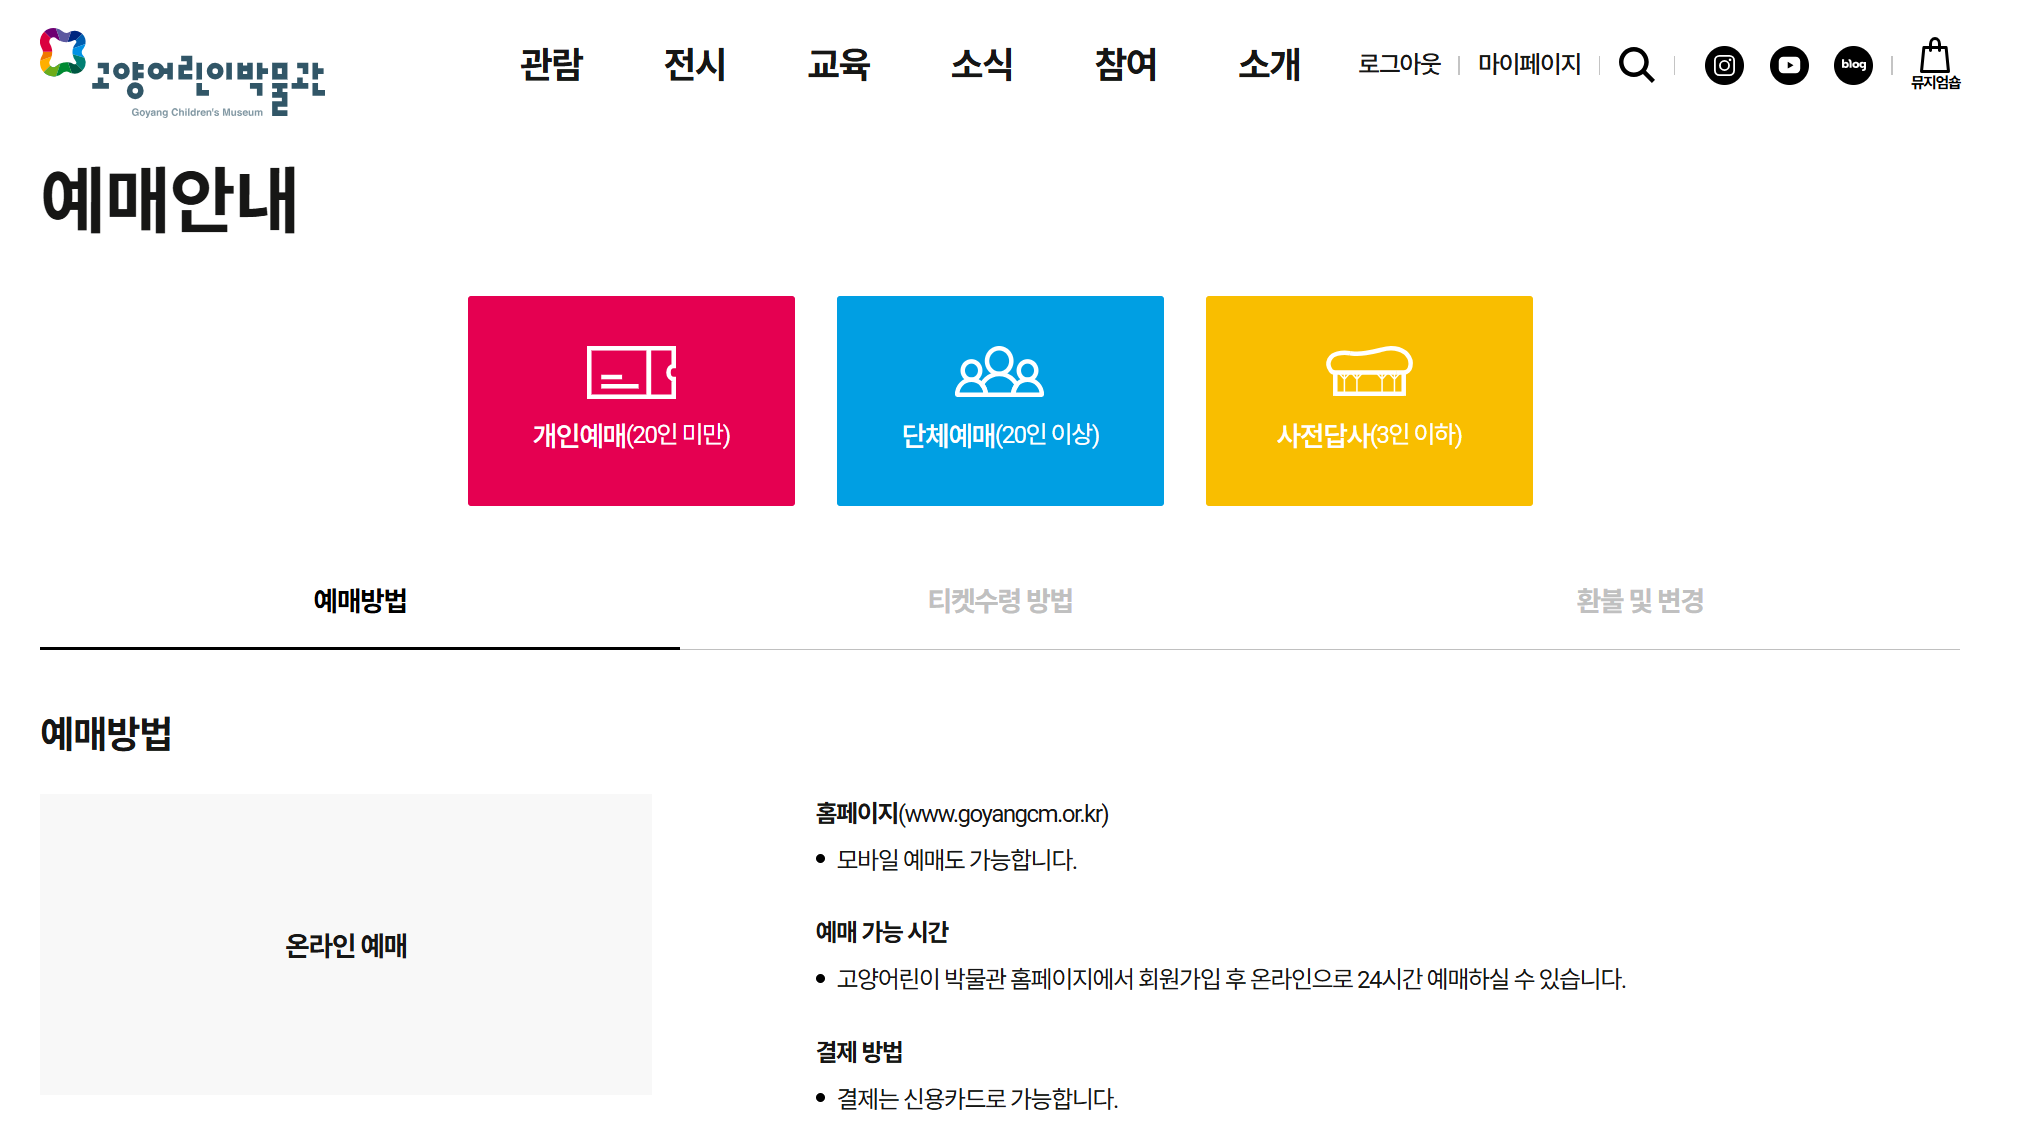Go to 마이페이지 link
Screen dimensions: 2033x1134
[x=1529, y=65]
